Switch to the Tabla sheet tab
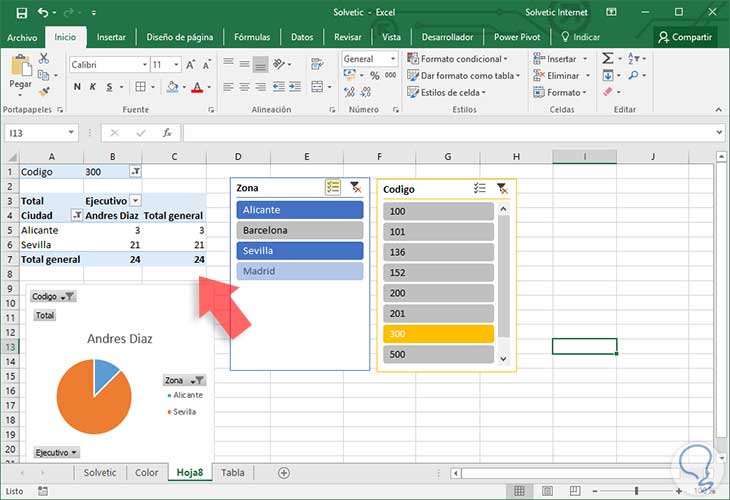Viewport: 730px width, 500px height. tap(232, 473)
